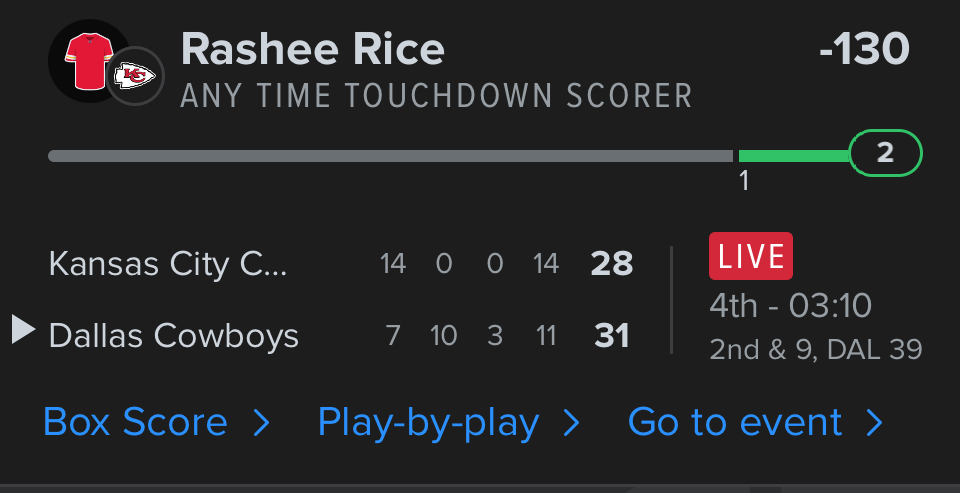Click the gray portion of the touchdown progress bar

(x=390, y=156)
